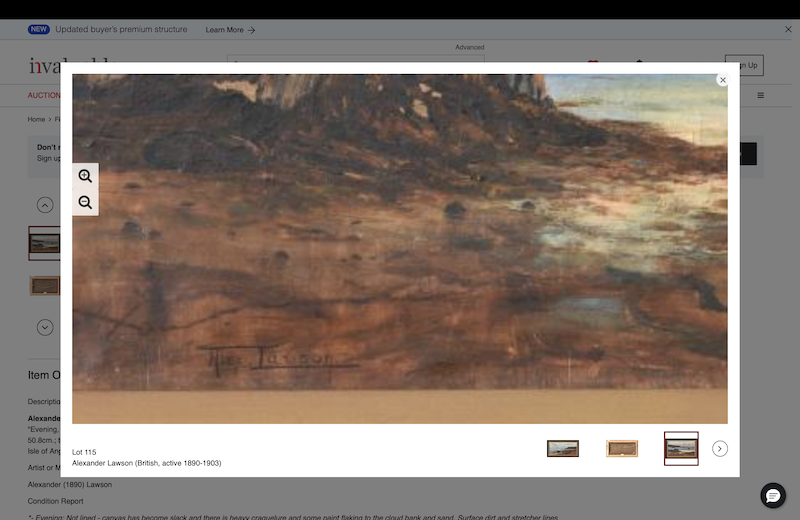Viewport: 800px width, 520px height.
Task: Click the NEW badge in banner
Action: click(x=39, y=30)
